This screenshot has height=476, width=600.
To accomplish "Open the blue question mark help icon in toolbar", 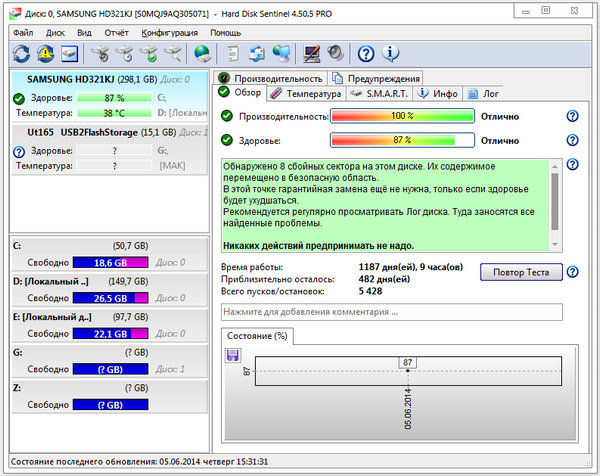I will pos(366,53).
